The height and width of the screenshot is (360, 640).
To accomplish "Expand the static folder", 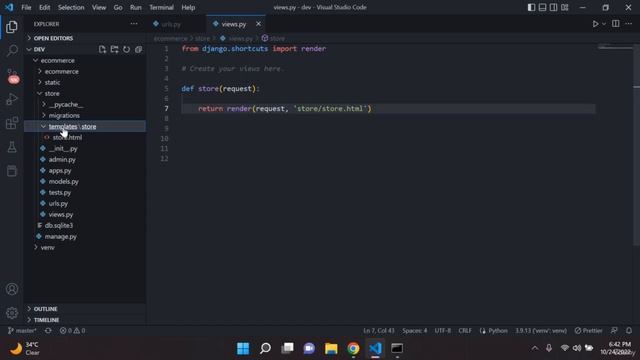I will point(85,82).
